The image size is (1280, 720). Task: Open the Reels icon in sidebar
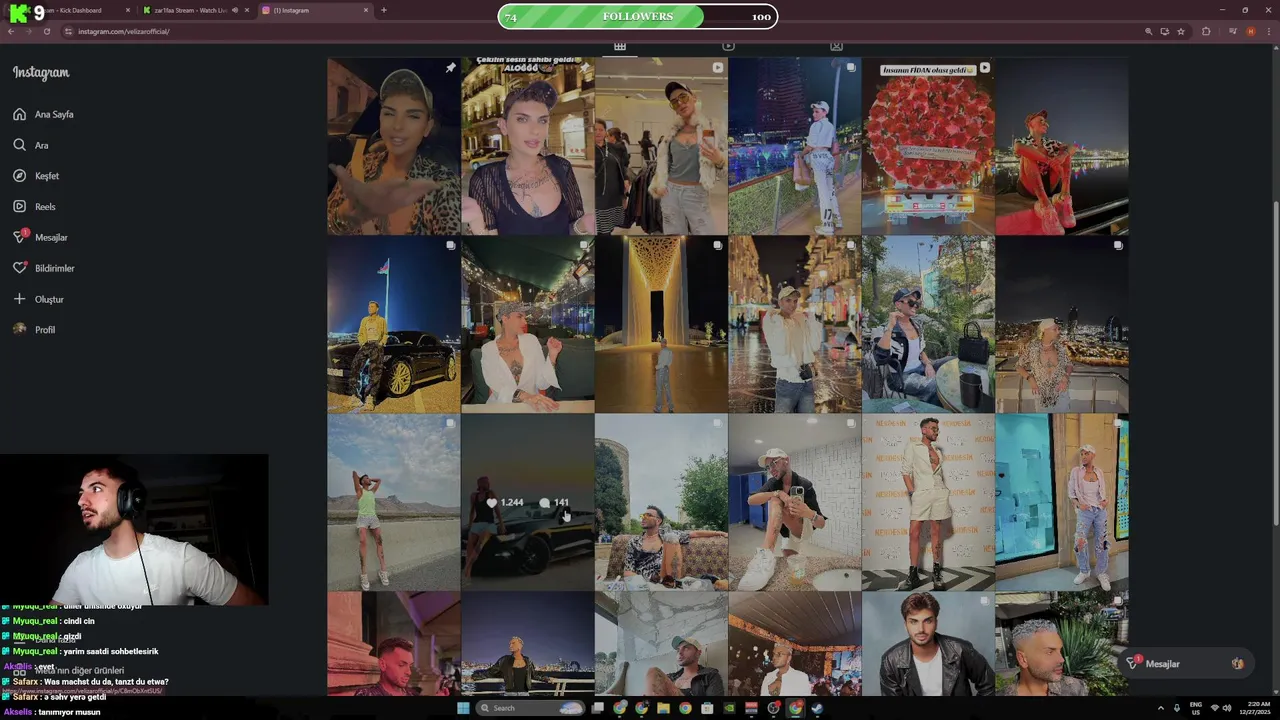click(x=19, y=206)
